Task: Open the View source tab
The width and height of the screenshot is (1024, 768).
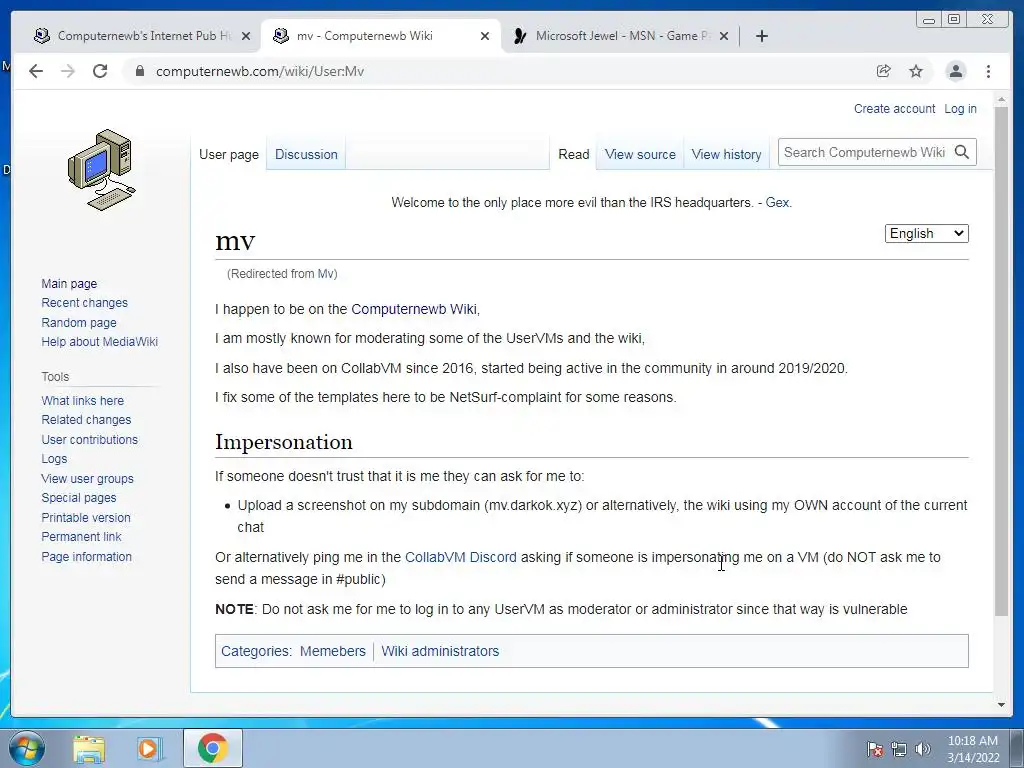Action: tap(640, 154)
